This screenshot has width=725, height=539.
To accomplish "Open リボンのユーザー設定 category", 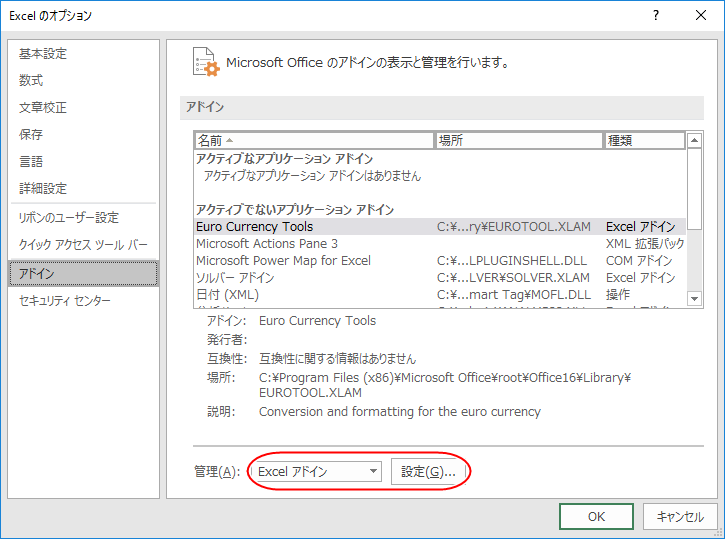I will click(x=68, y=218).
